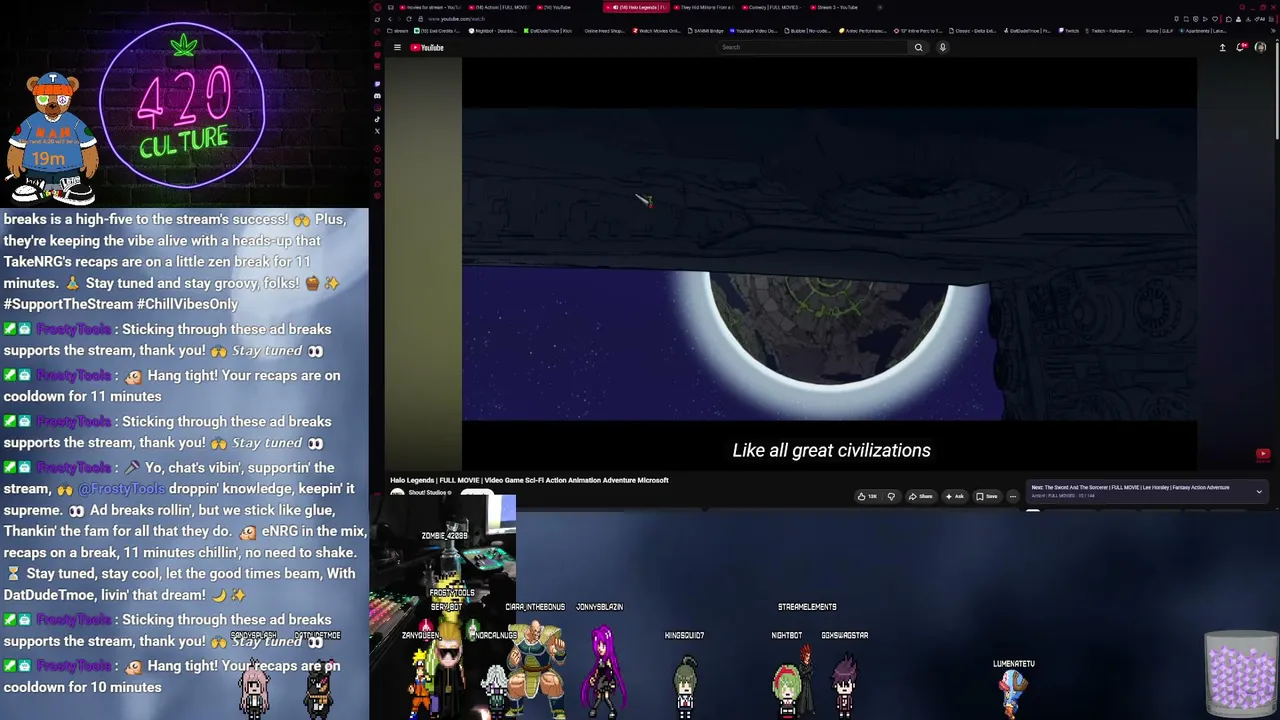Click the Halo Legends video title text
The width and height of the screenshot is (1280, 720).
coord(529,480)
